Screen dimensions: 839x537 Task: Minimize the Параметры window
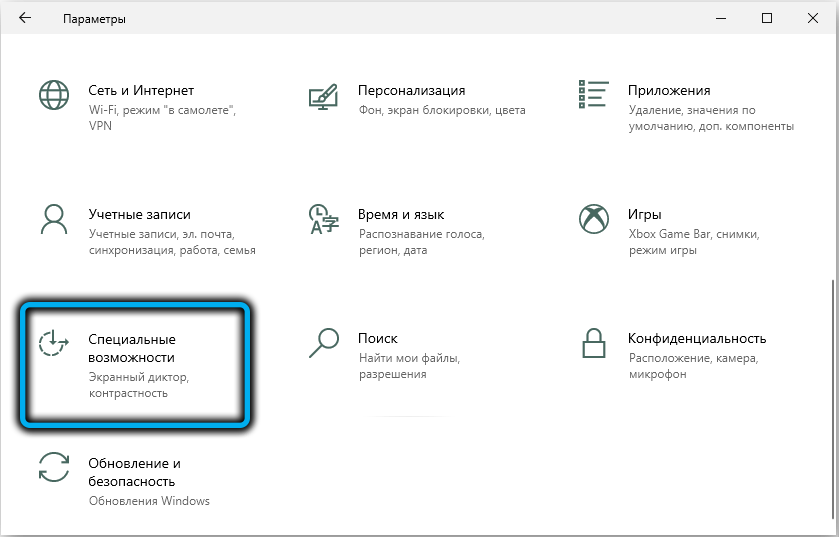point(723,18)
